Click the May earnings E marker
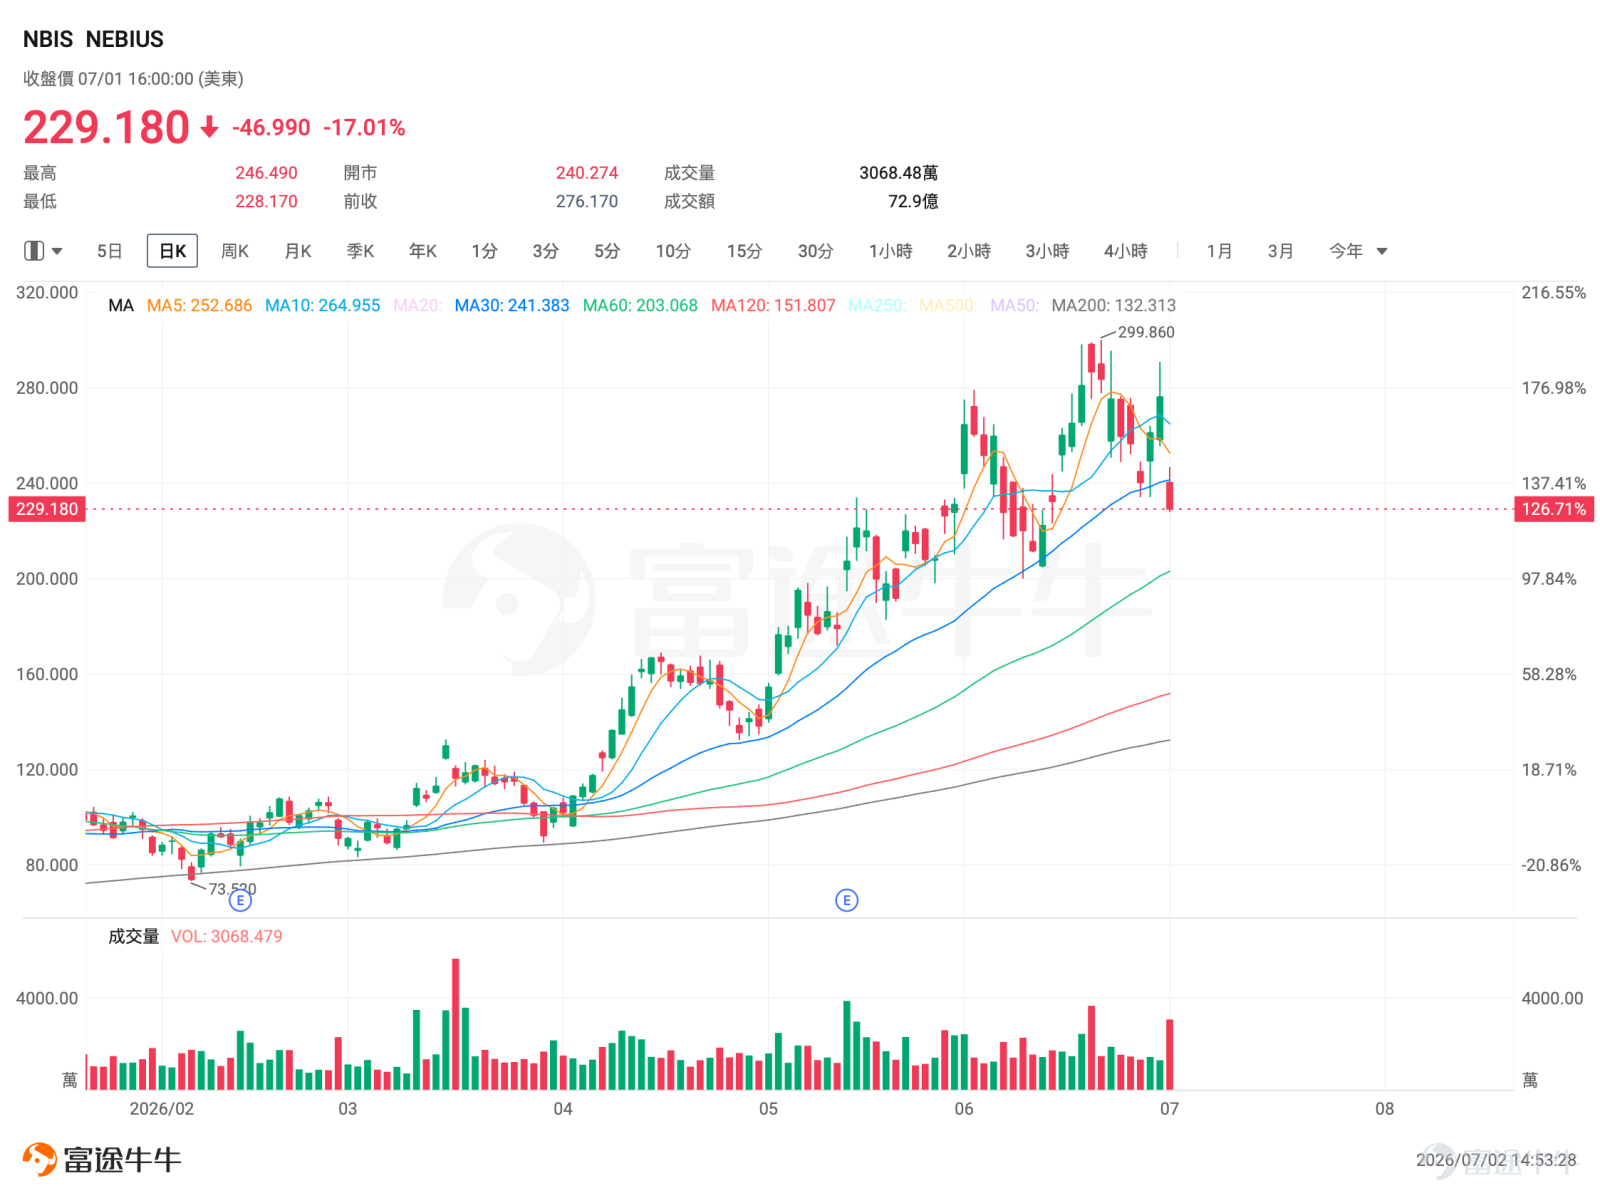 tap(846, 900)
